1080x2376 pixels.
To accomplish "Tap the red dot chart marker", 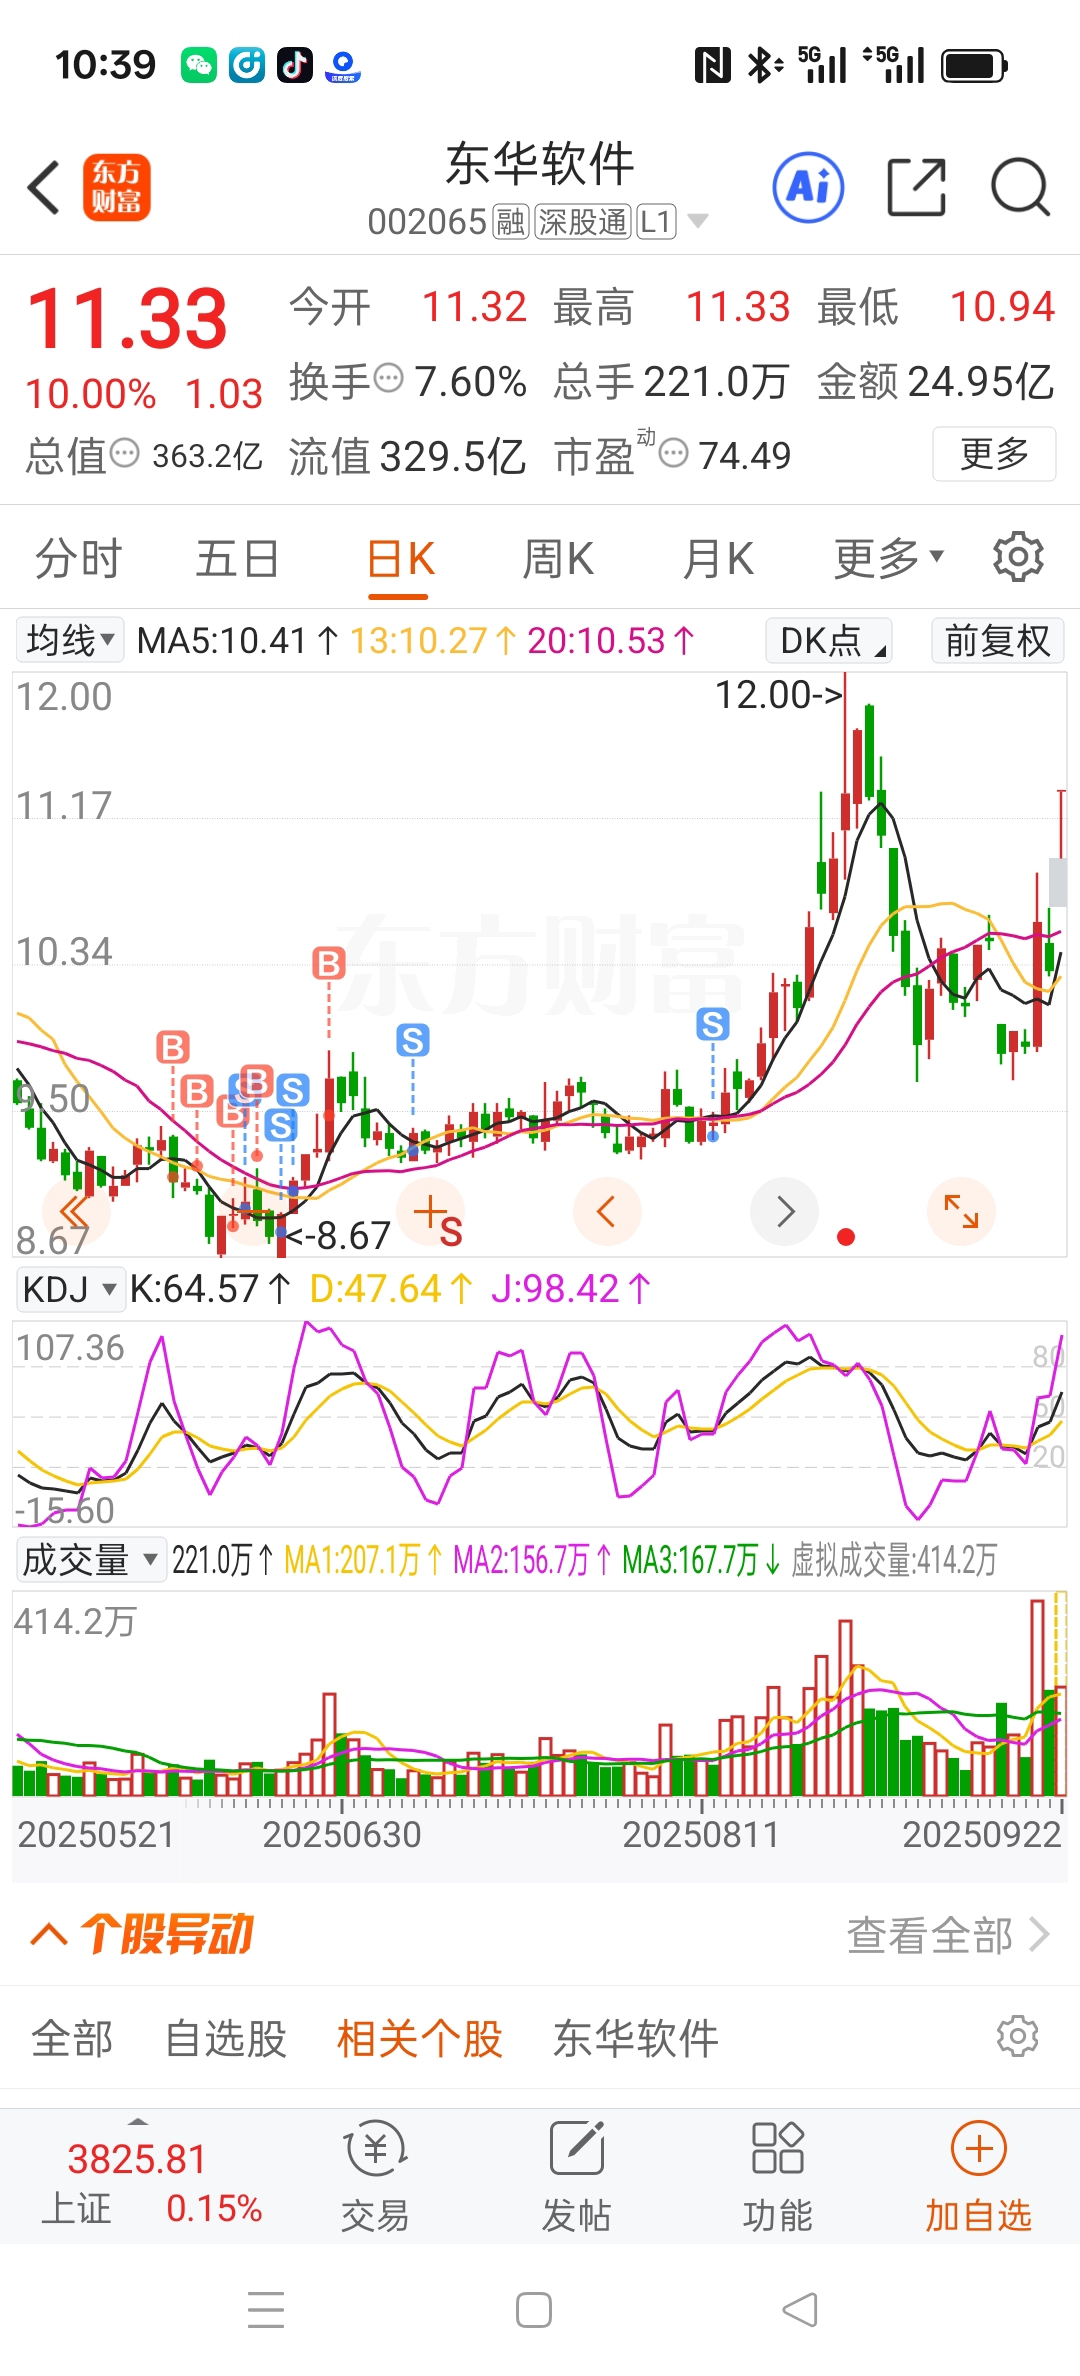I will tap(846, 1237).
